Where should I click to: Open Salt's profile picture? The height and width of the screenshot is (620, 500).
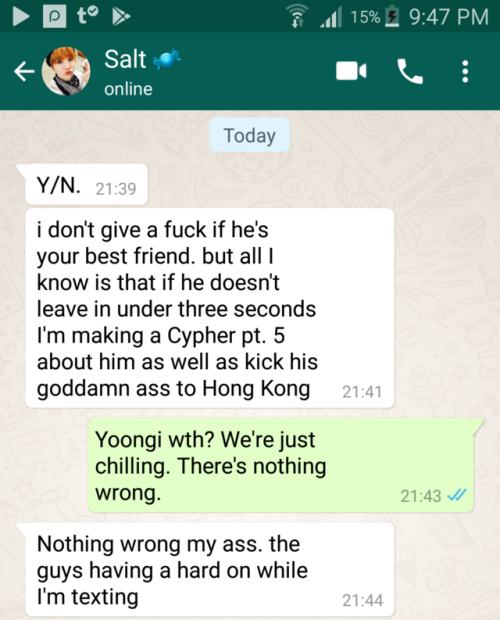pos(66,71)
